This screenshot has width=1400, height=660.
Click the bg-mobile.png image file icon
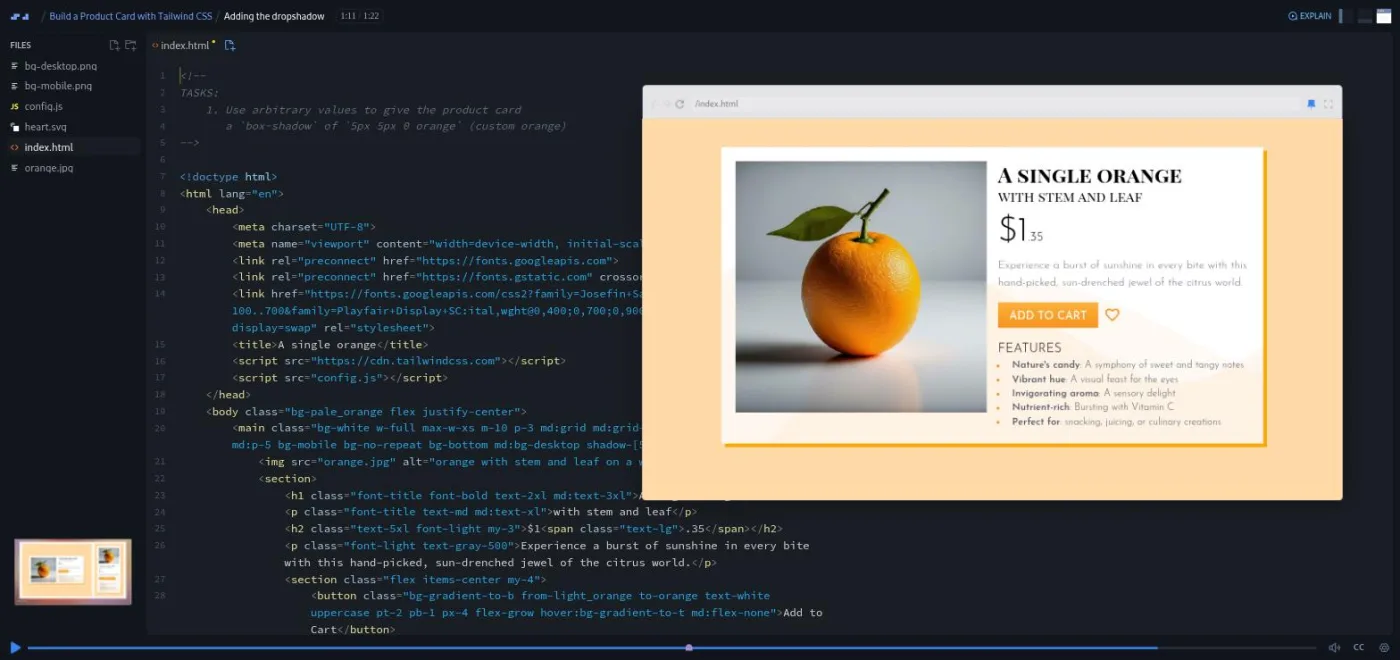click(x=14, y=86)
